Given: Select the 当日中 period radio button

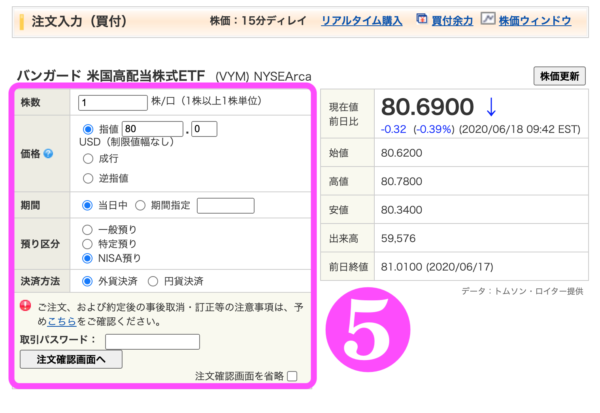Looking at the screenshot, I should click(87, 206).
